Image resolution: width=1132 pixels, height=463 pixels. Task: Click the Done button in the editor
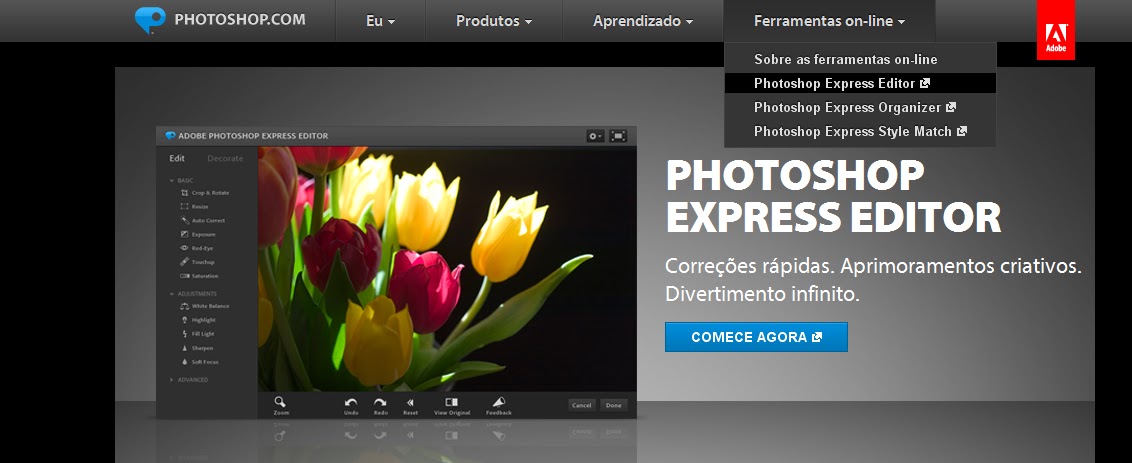tap(614, 405)
